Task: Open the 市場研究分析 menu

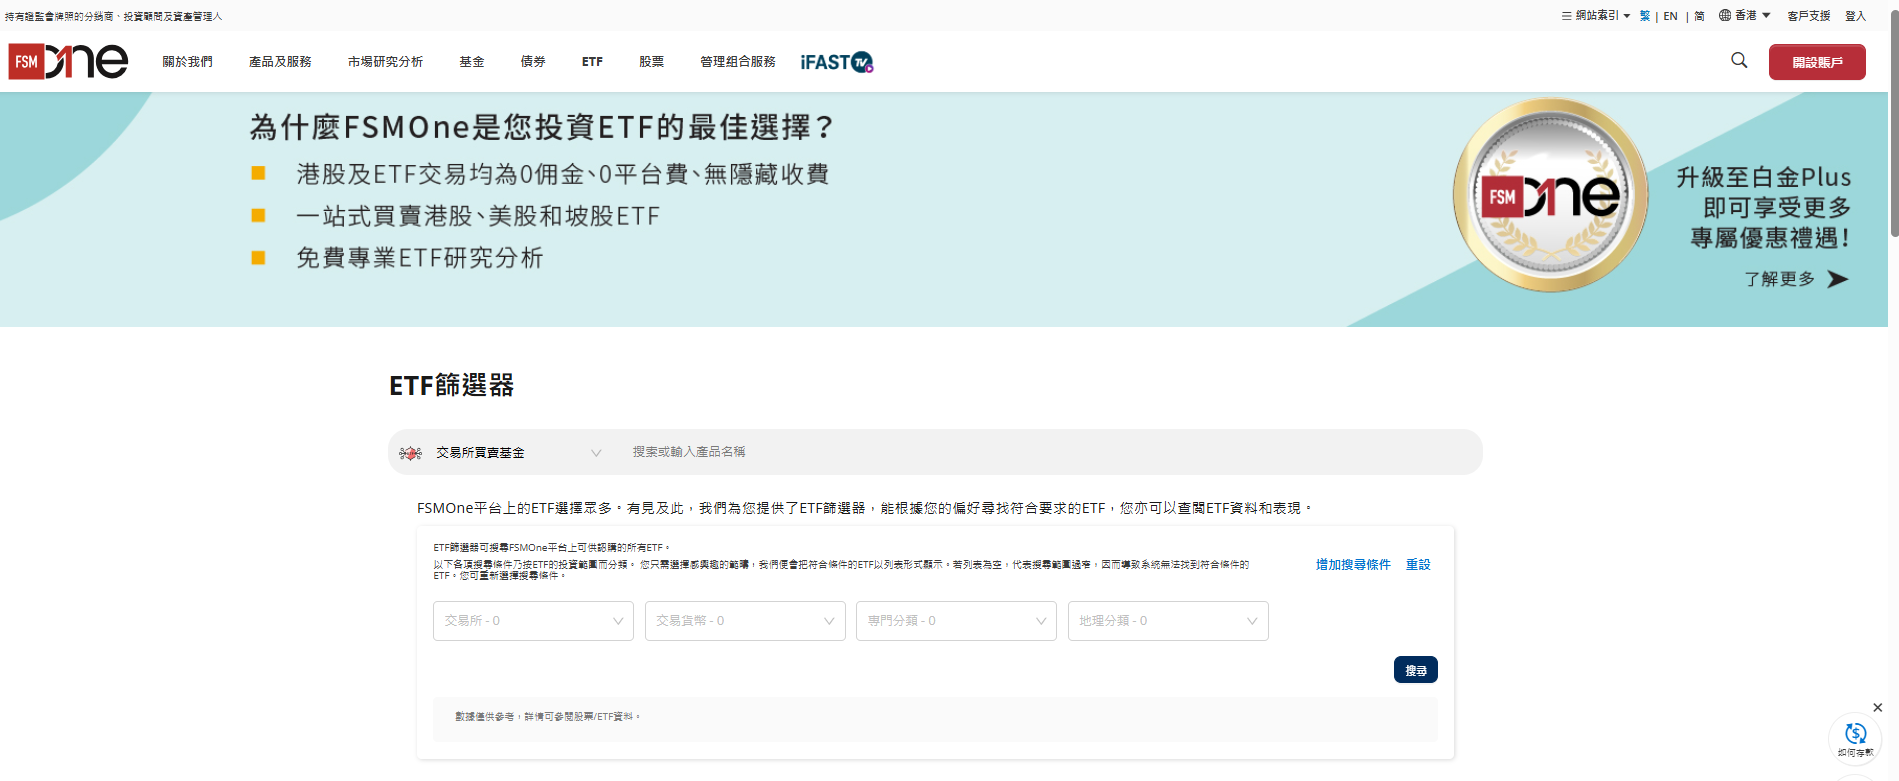Action: [385, 62]
